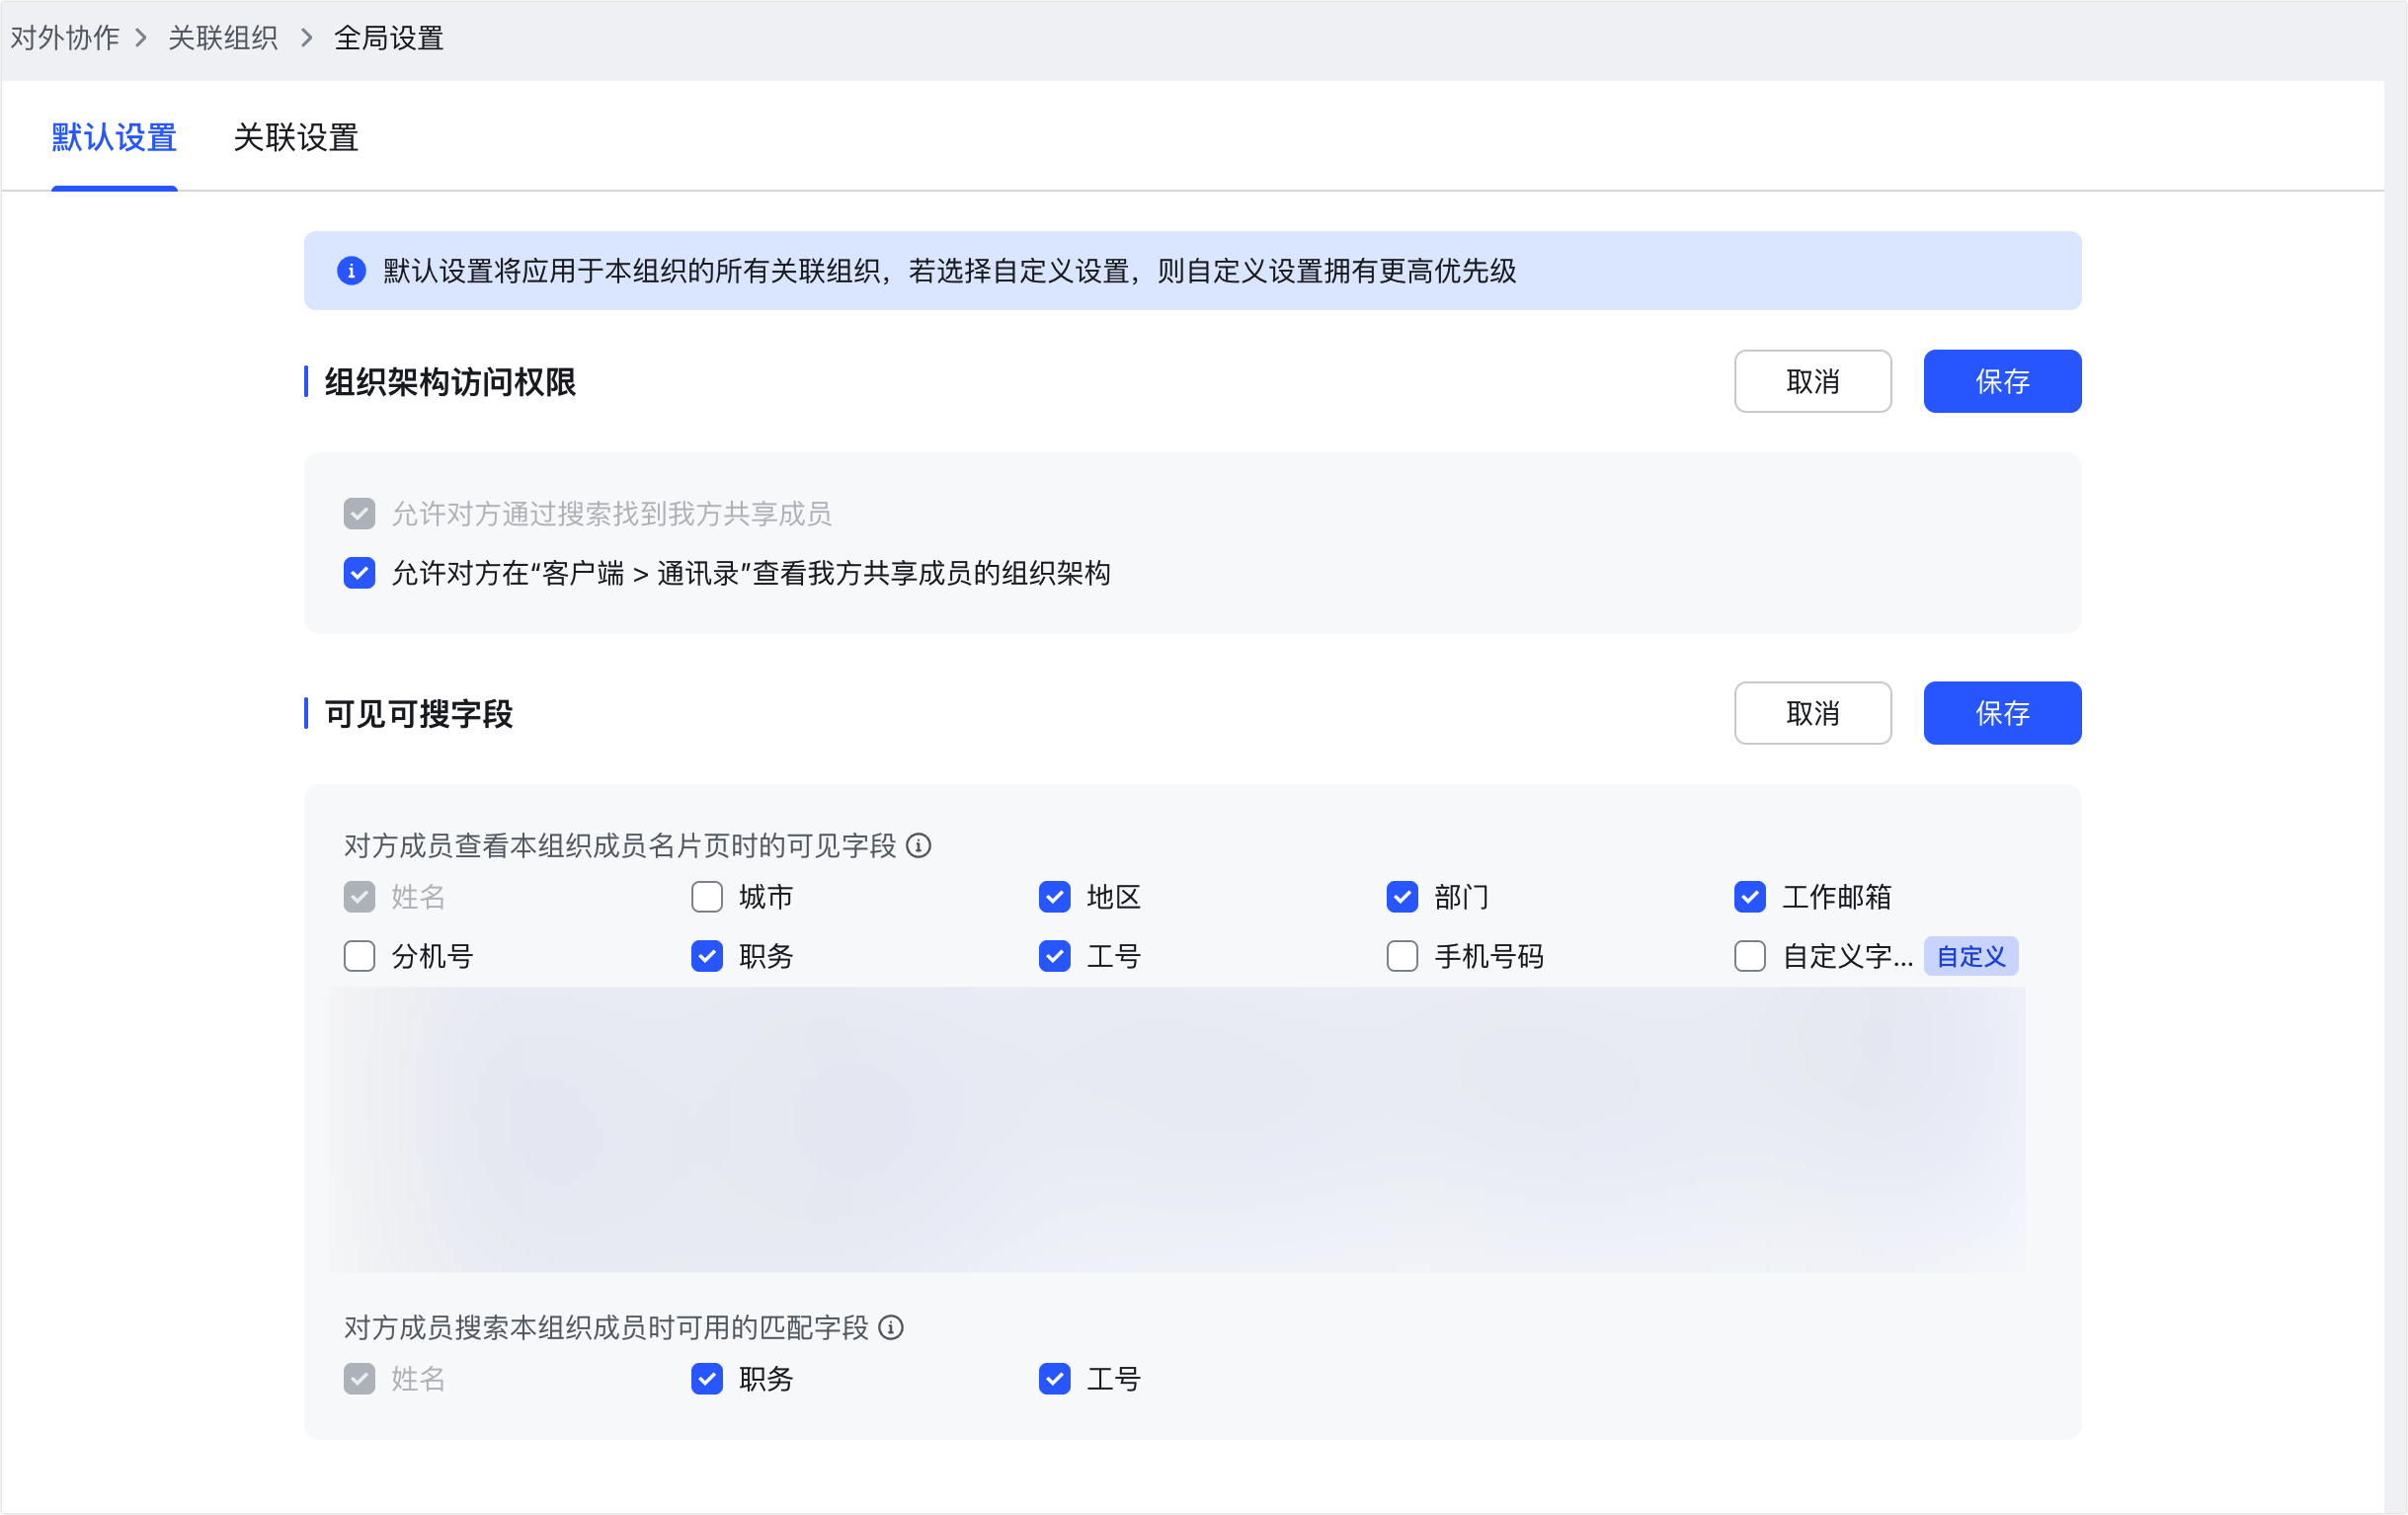Viewport: 2408px width, 1515px height.
Task: Click 对方成员查看本组织成员名片页时的可见字段 label
Action: (x=620, y=846)
